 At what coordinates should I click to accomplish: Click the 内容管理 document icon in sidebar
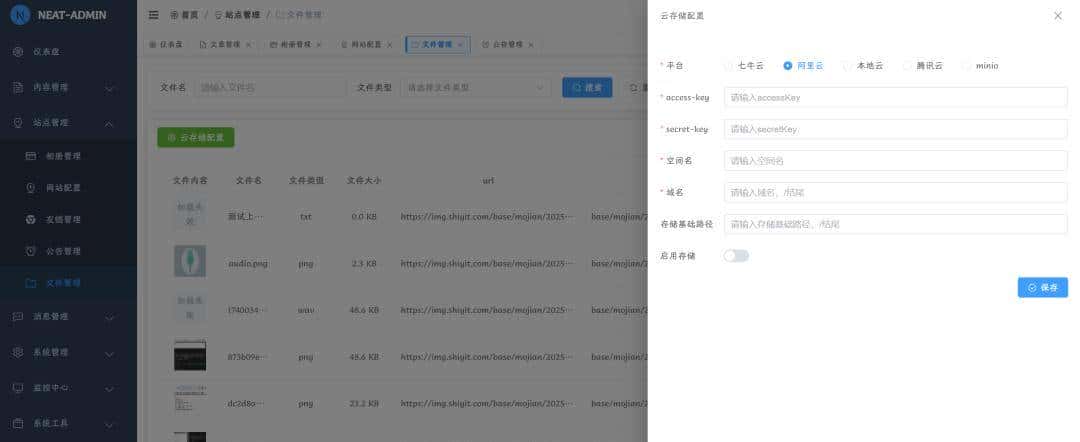tap(19, 87)
